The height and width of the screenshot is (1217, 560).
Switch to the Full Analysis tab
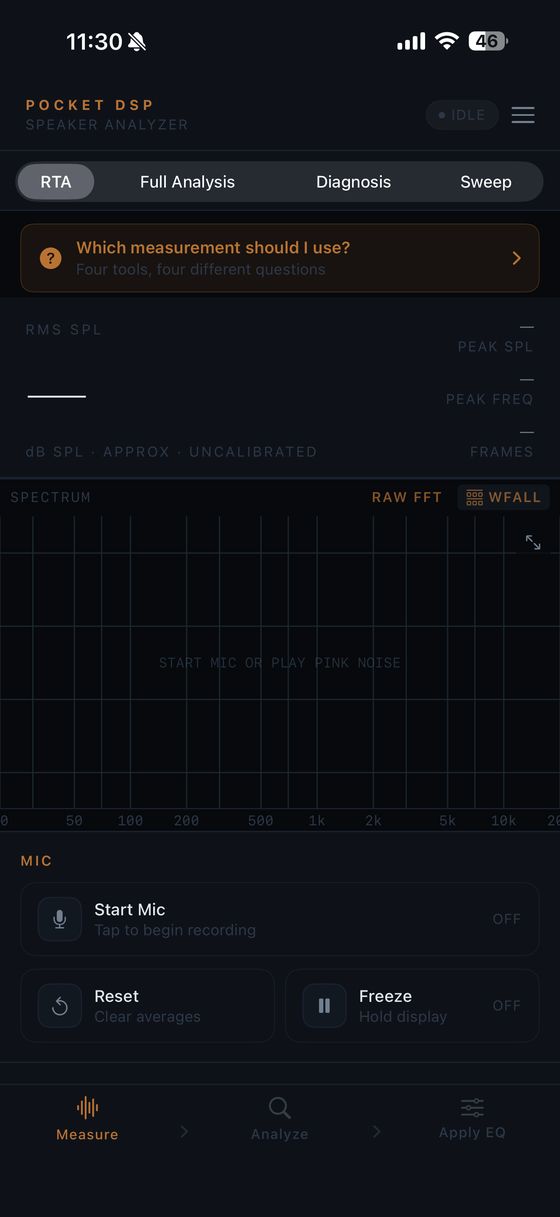pos(187,182)
